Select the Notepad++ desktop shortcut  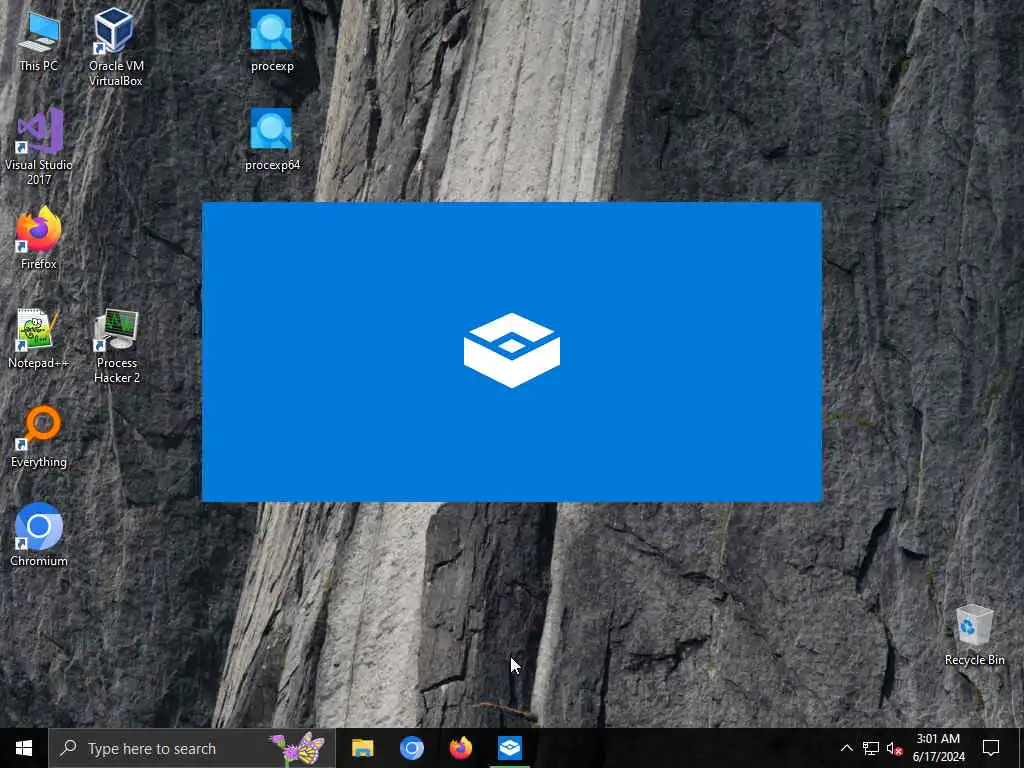[x=39, y=338]
